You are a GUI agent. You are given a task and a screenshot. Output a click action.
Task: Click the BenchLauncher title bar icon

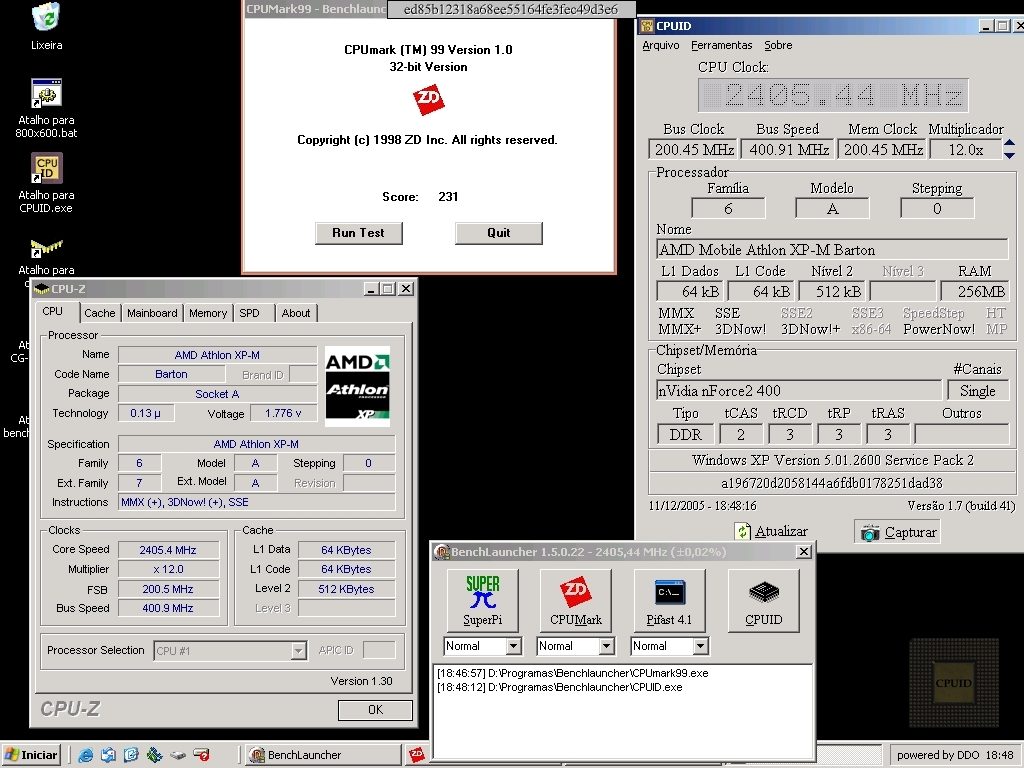click(x=442, y=552)
